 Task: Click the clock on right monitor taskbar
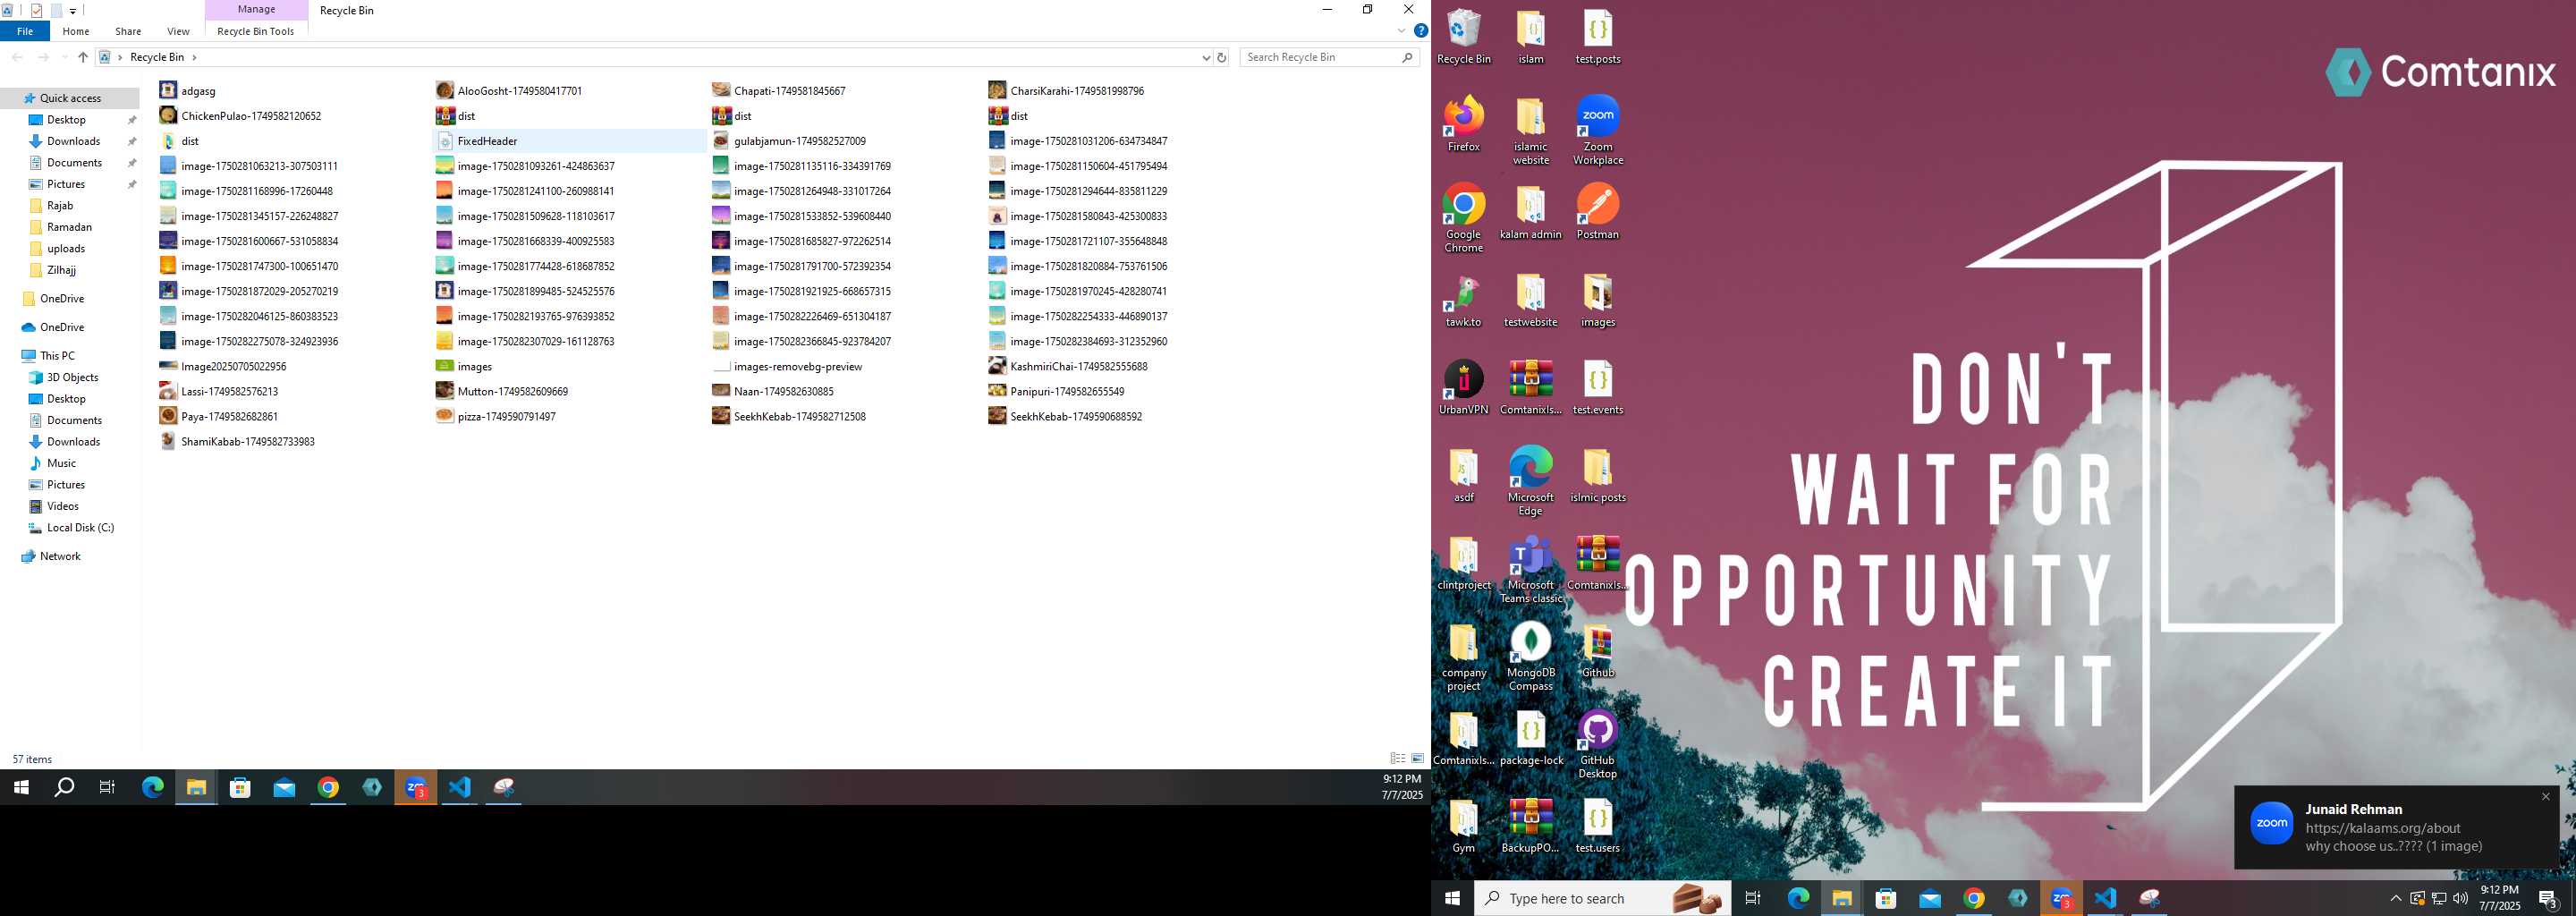[2499, 898]
